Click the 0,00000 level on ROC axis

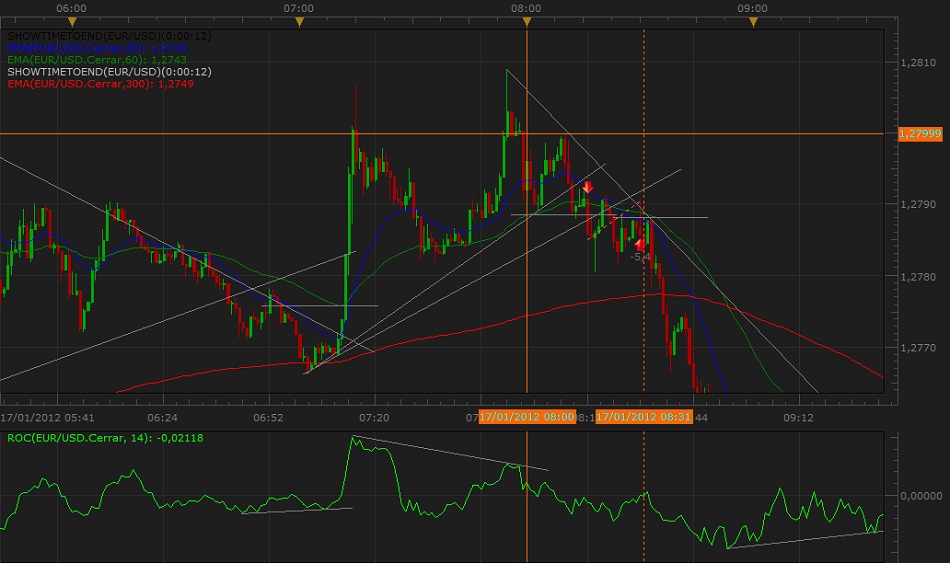pos(919,495)
